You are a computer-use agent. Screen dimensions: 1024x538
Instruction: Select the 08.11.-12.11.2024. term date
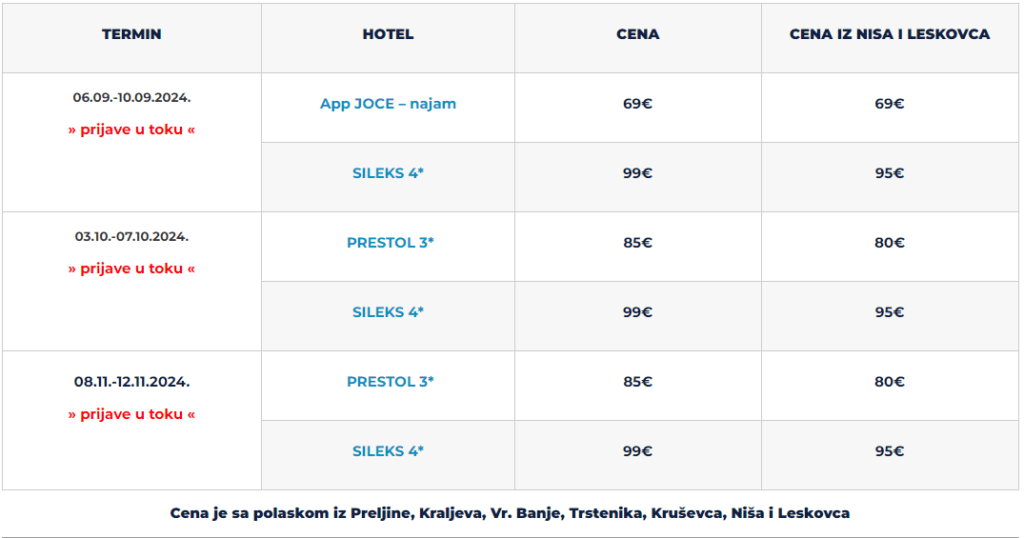point(131,382)
